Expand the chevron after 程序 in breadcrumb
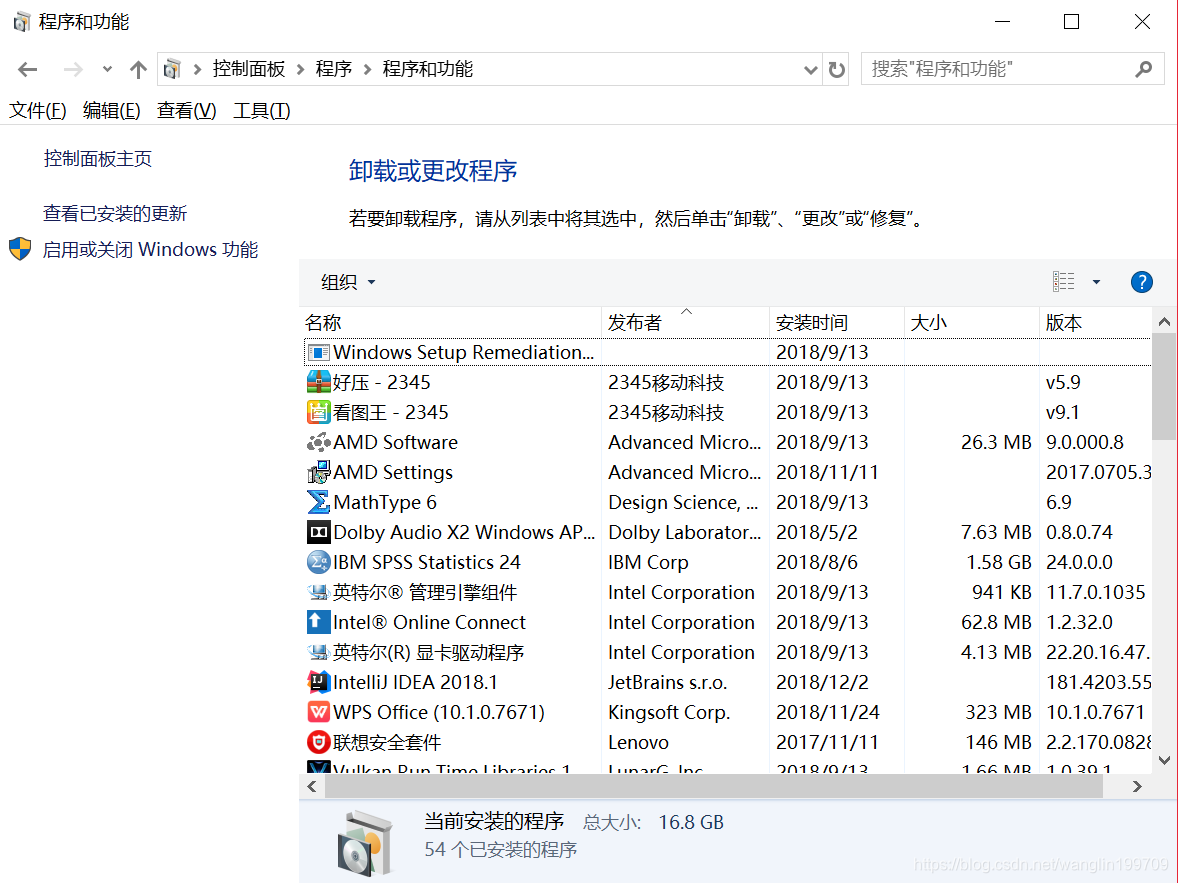 coord(367,70)
